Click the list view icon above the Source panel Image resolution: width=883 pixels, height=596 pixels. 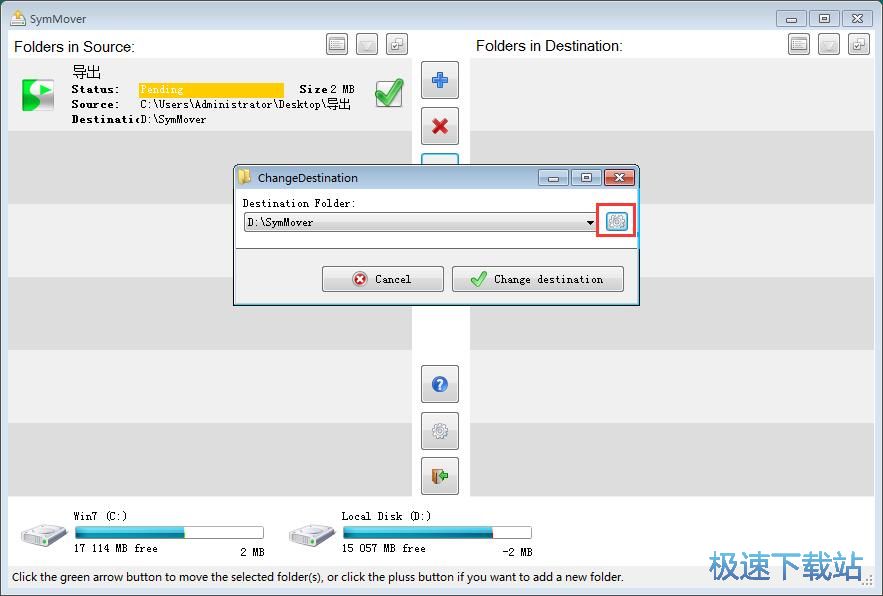click(x=337, y=44)
